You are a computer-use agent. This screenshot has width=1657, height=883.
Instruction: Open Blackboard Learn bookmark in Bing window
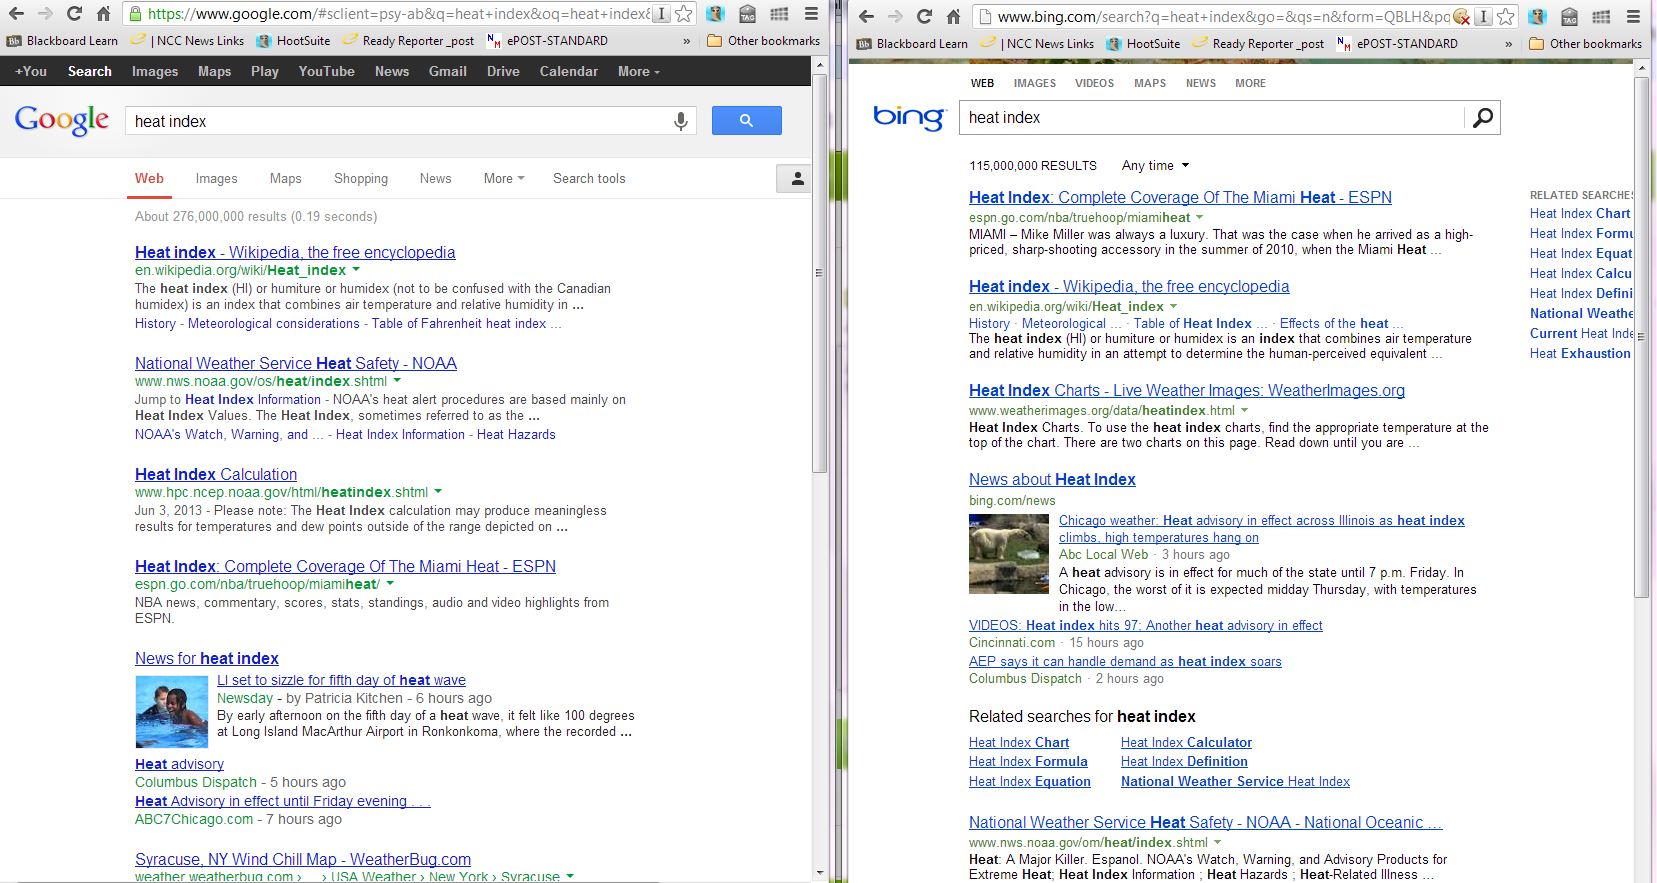pos(913,44)
